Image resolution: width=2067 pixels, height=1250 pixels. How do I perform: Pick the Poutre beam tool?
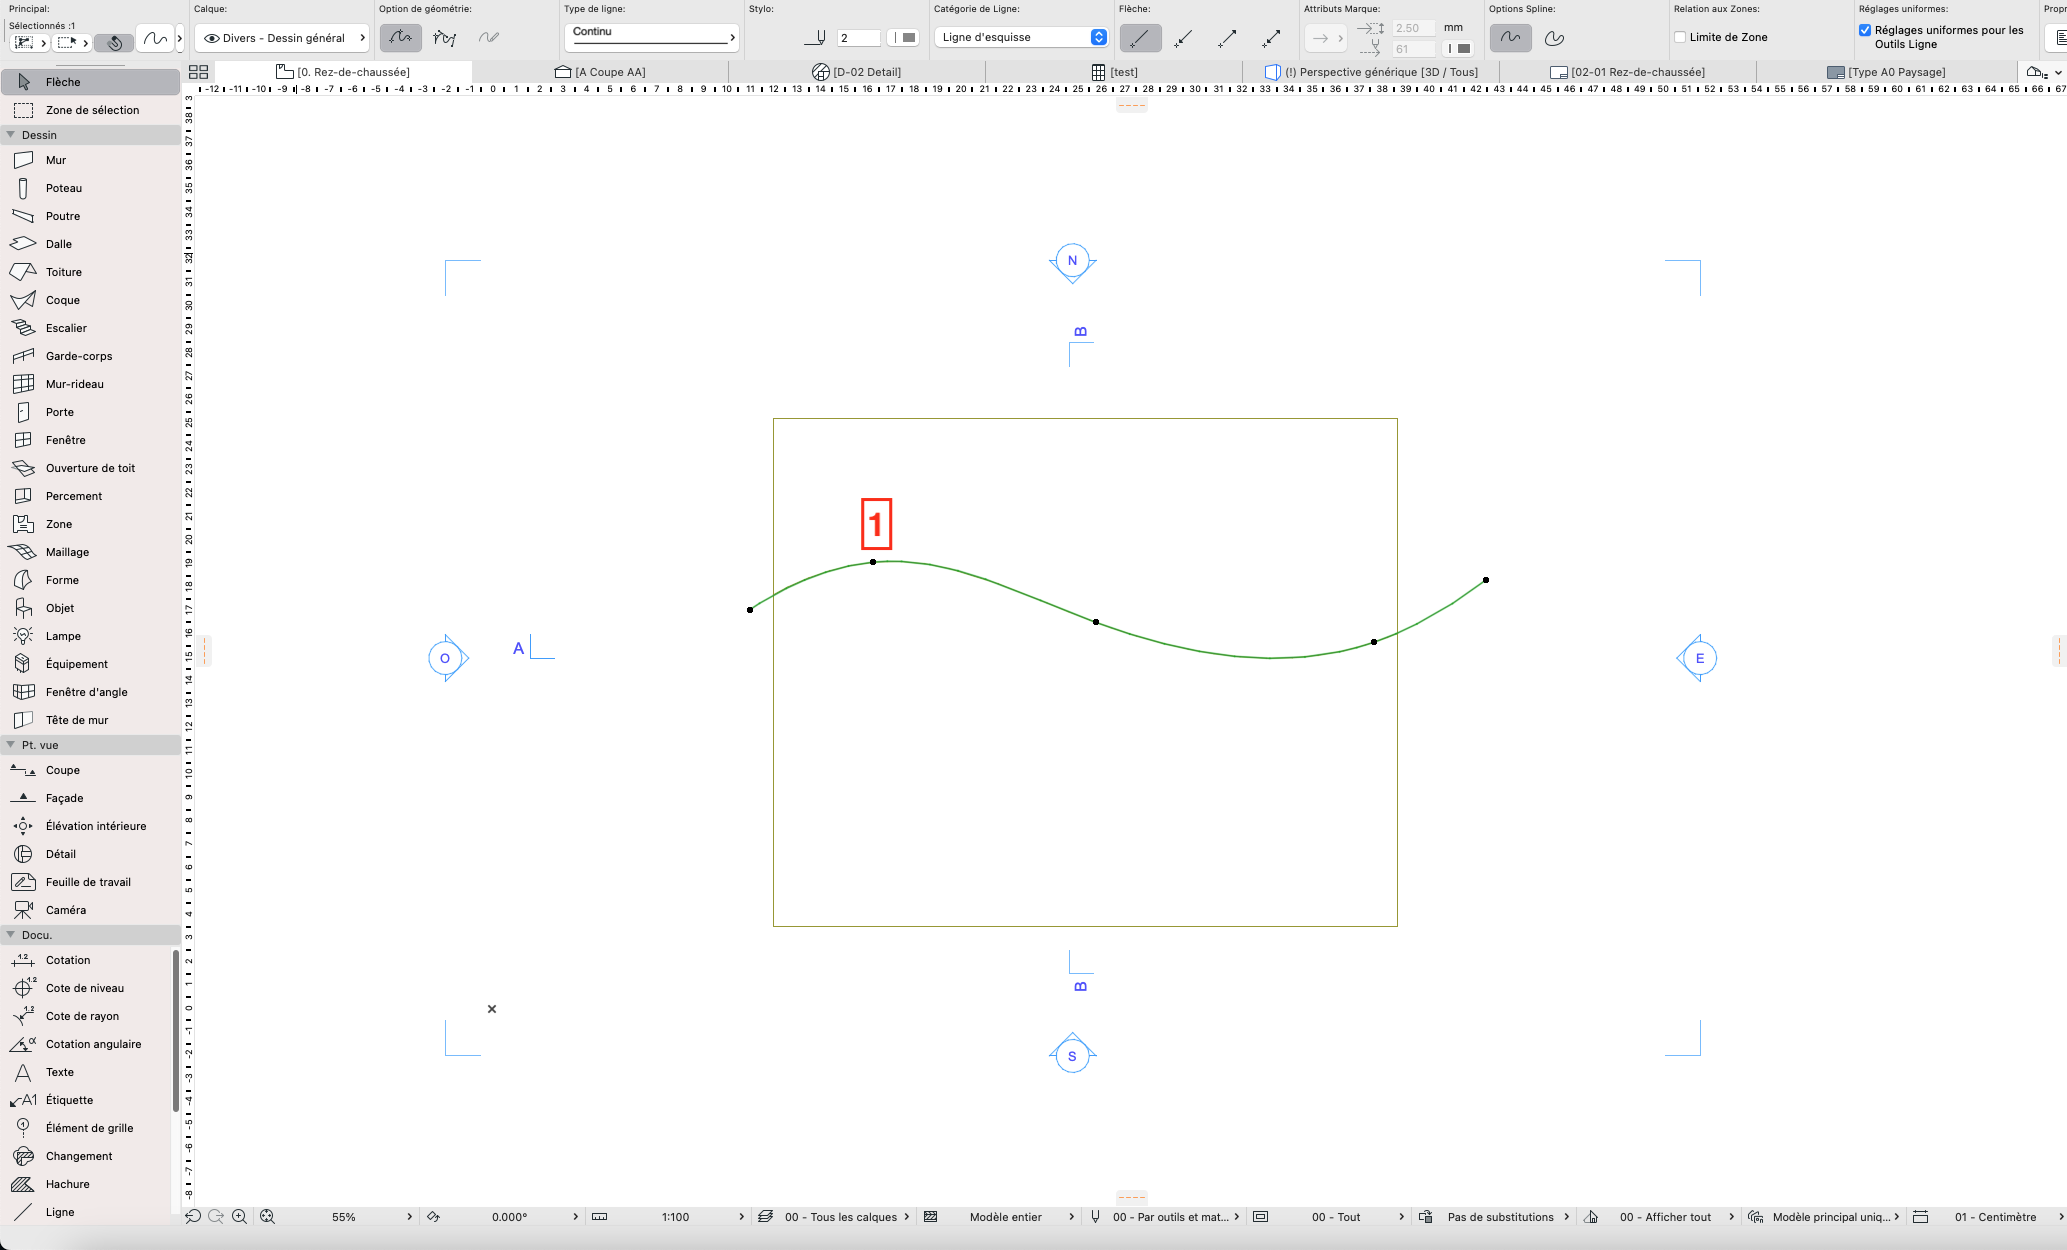coord(90,216)
